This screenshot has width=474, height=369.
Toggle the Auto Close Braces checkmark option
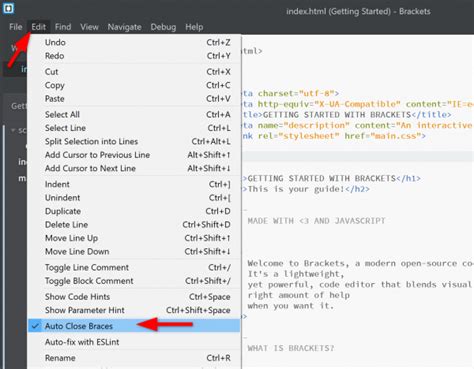click(x=134, y=326)
